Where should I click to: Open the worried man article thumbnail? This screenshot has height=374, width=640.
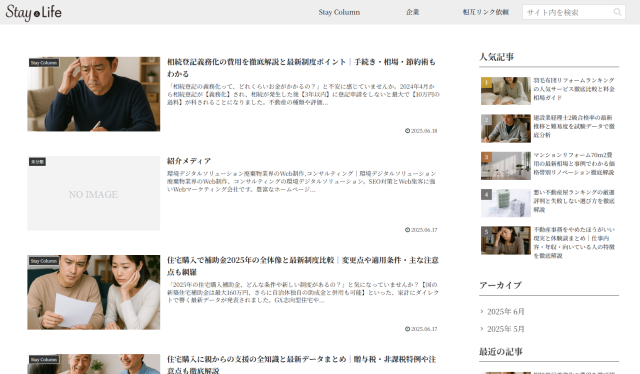[93, 94]
